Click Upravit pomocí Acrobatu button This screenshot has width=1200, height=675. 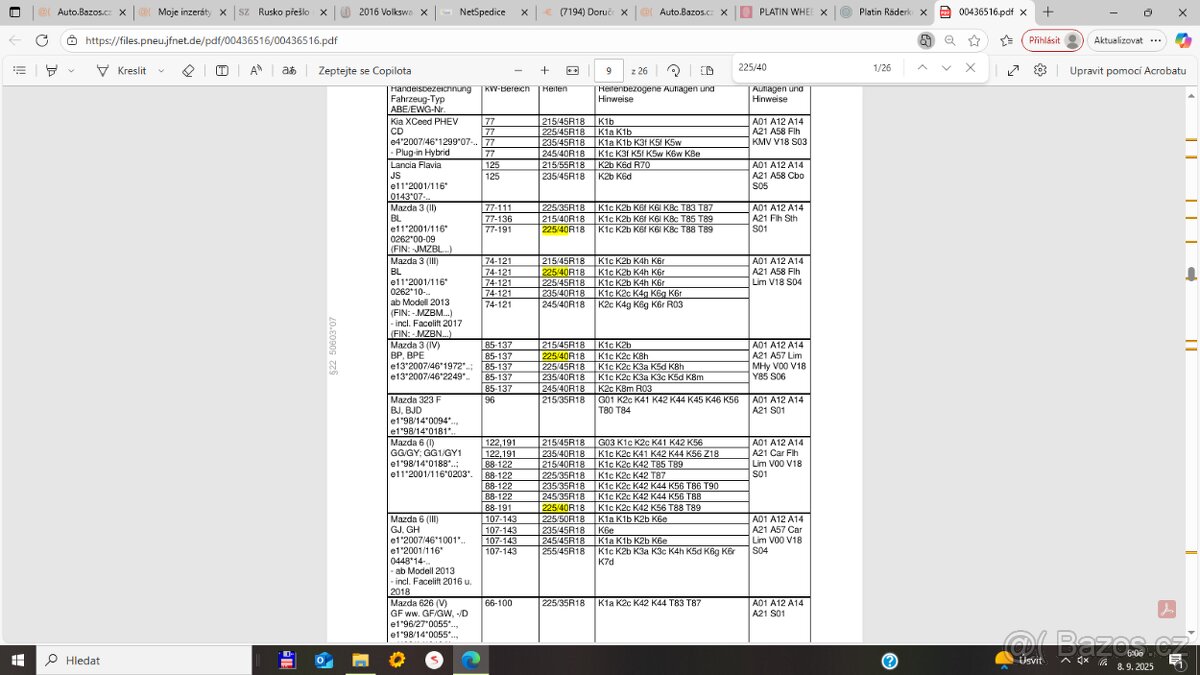pos(1127,71)
